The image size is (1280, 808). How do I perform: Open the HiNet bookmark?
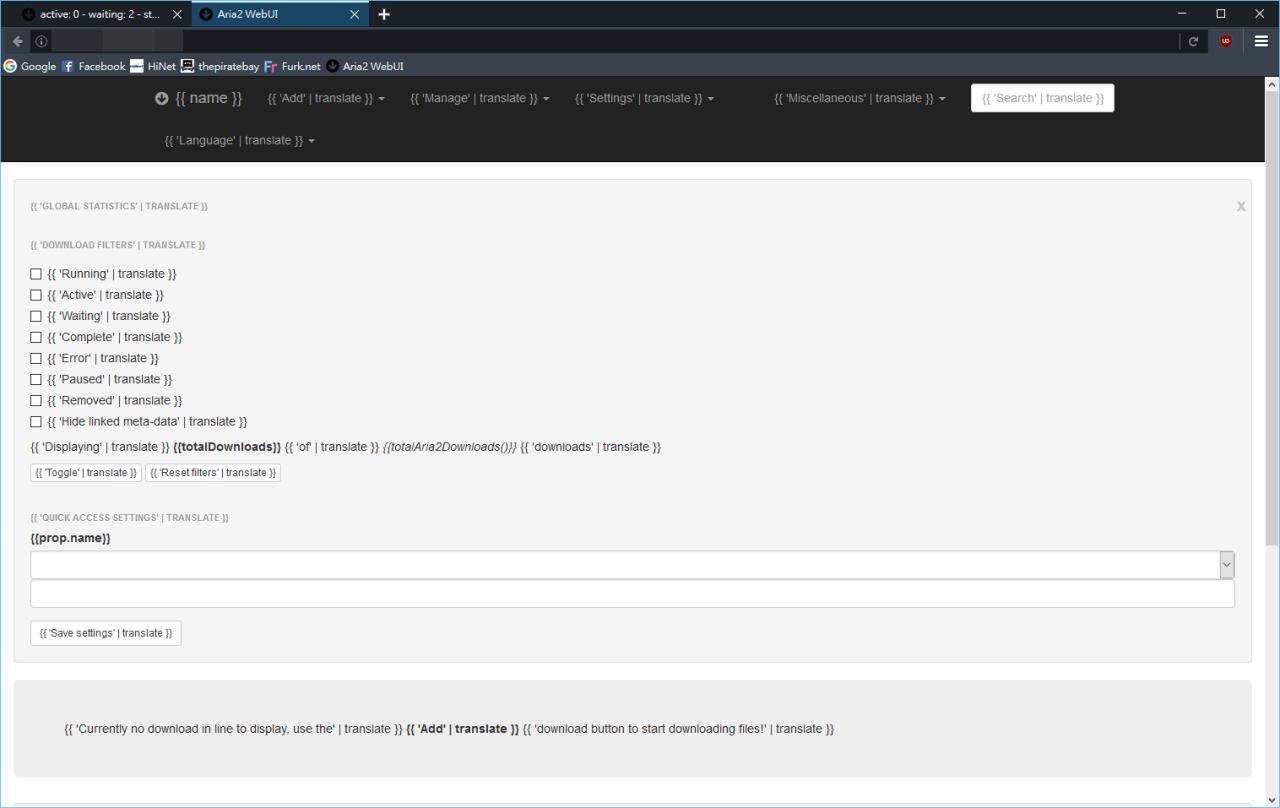(x=152, y=66)
